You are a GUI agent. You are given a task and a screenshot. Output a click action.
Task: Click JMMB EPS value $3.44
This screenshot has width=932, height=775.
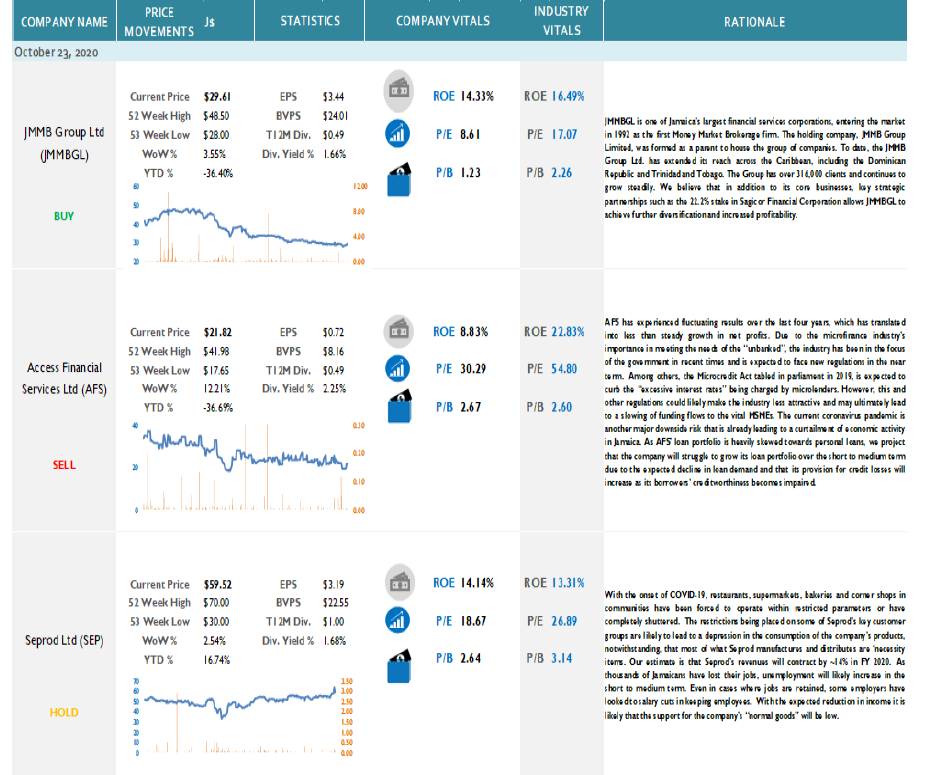[333, 96]
